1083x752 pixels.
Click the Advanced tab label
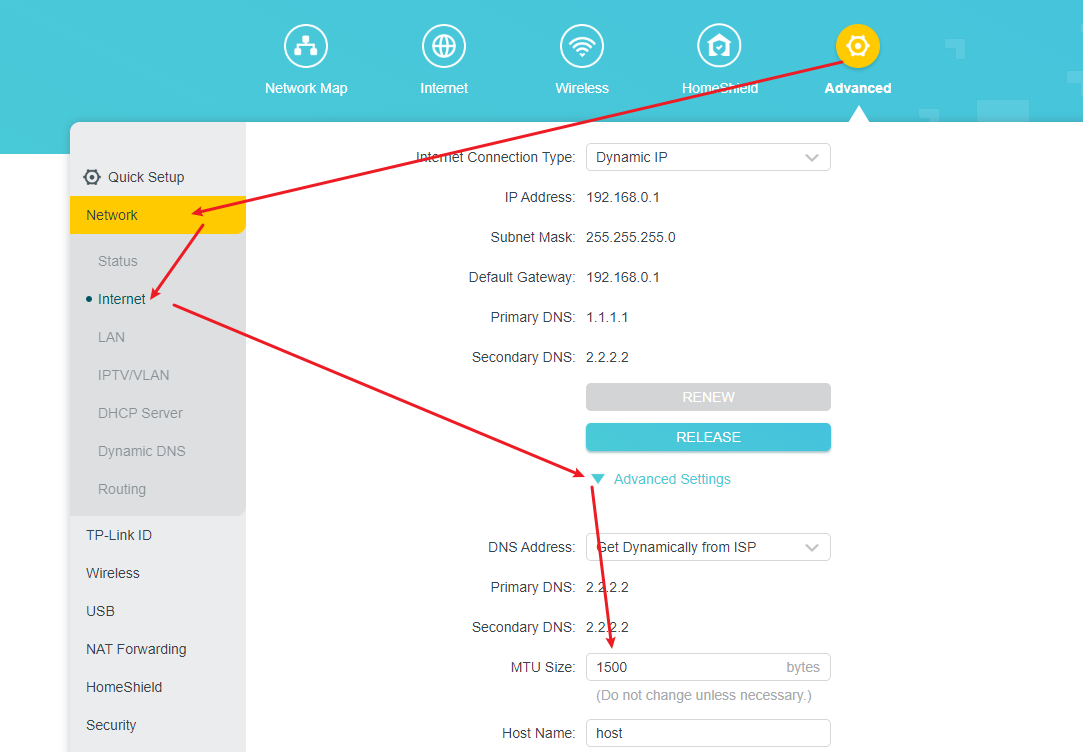click(x=858, y=88)
